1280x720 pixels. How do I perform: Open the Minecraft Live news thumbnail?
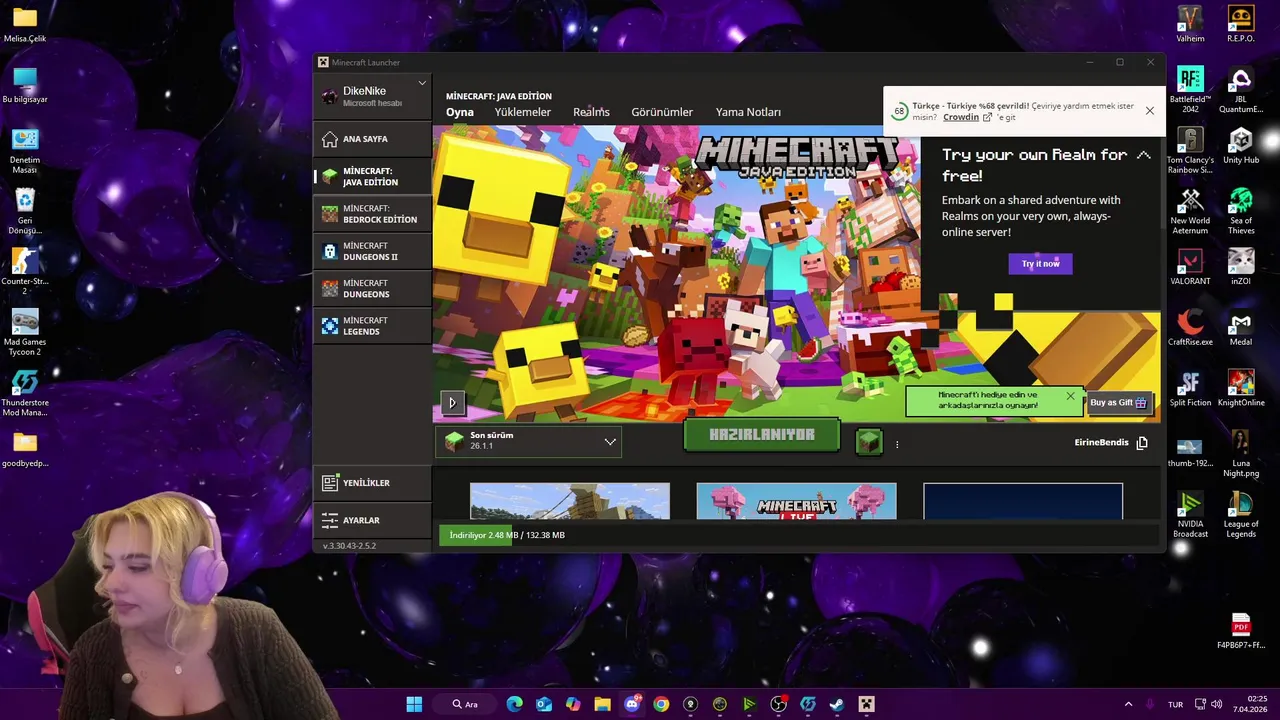click(x=796, y=501)
